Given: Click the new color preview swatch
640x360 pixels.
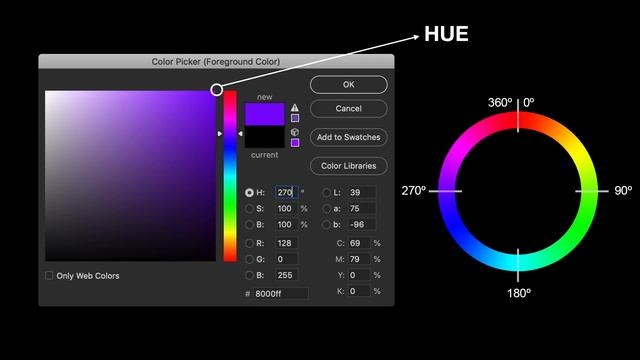Looking at the screenshot, I should click(x=264, y=114).
